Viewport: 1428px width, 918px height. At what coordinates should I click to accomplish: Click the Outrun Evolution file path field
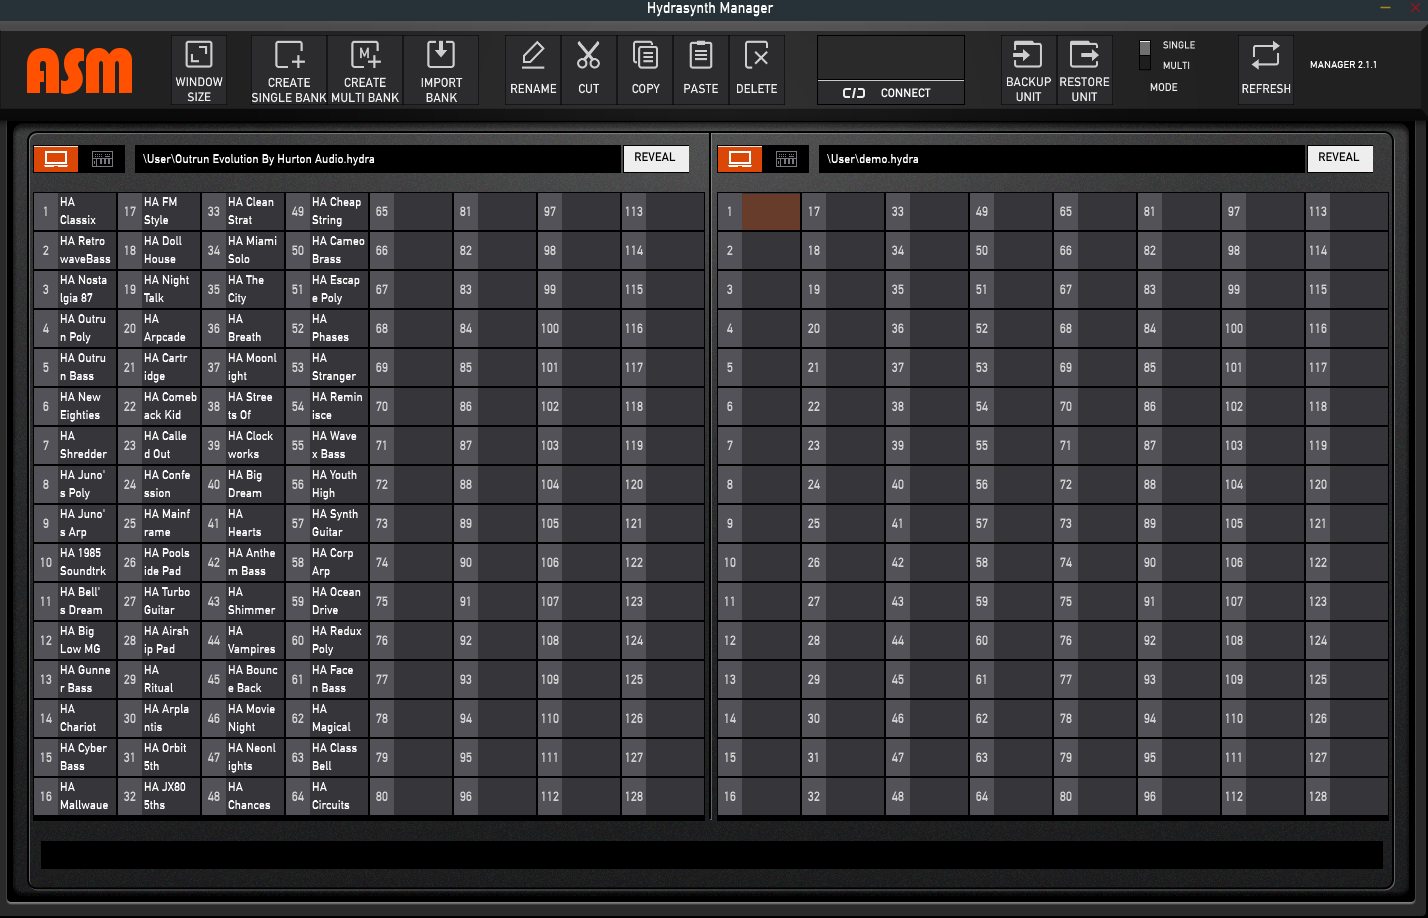point(378,159)
